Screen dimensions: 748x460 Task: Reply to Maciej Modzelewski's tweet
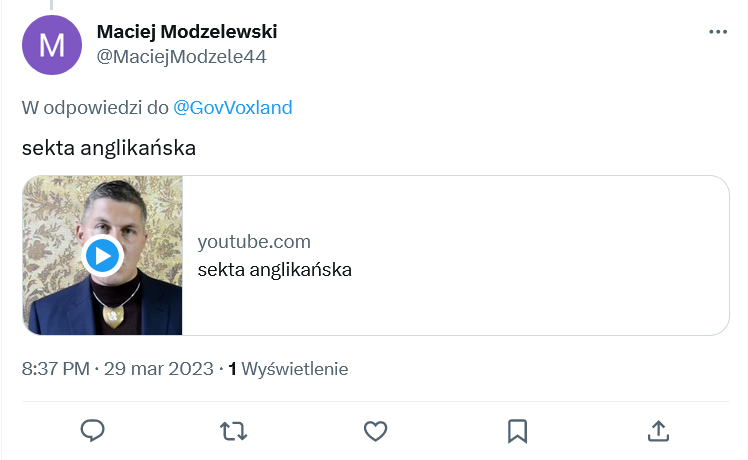click(x=93, y=430)
